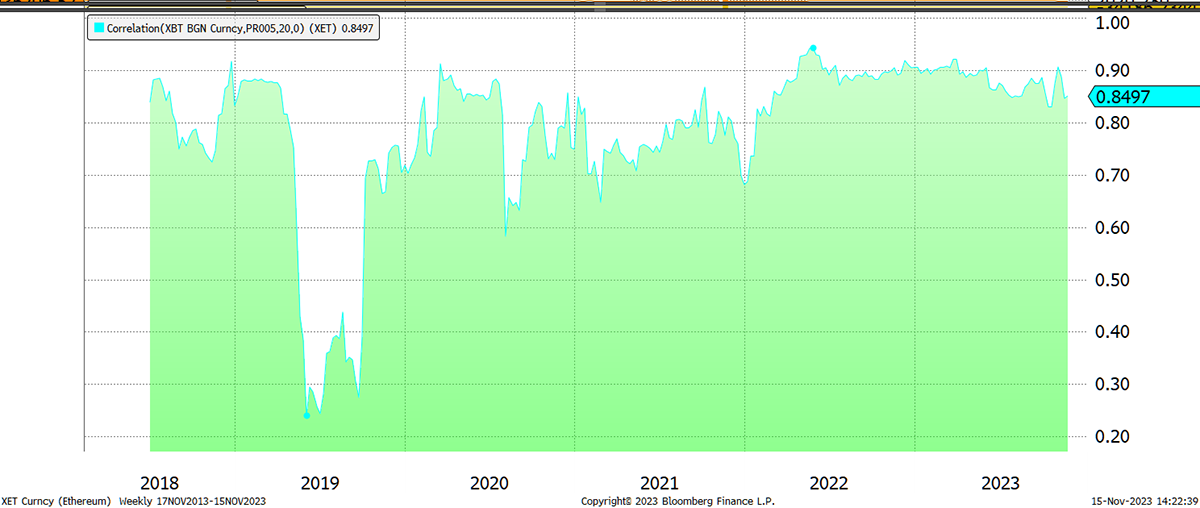Click the 0.80 y-axis label

click(x=1113, y=123)
